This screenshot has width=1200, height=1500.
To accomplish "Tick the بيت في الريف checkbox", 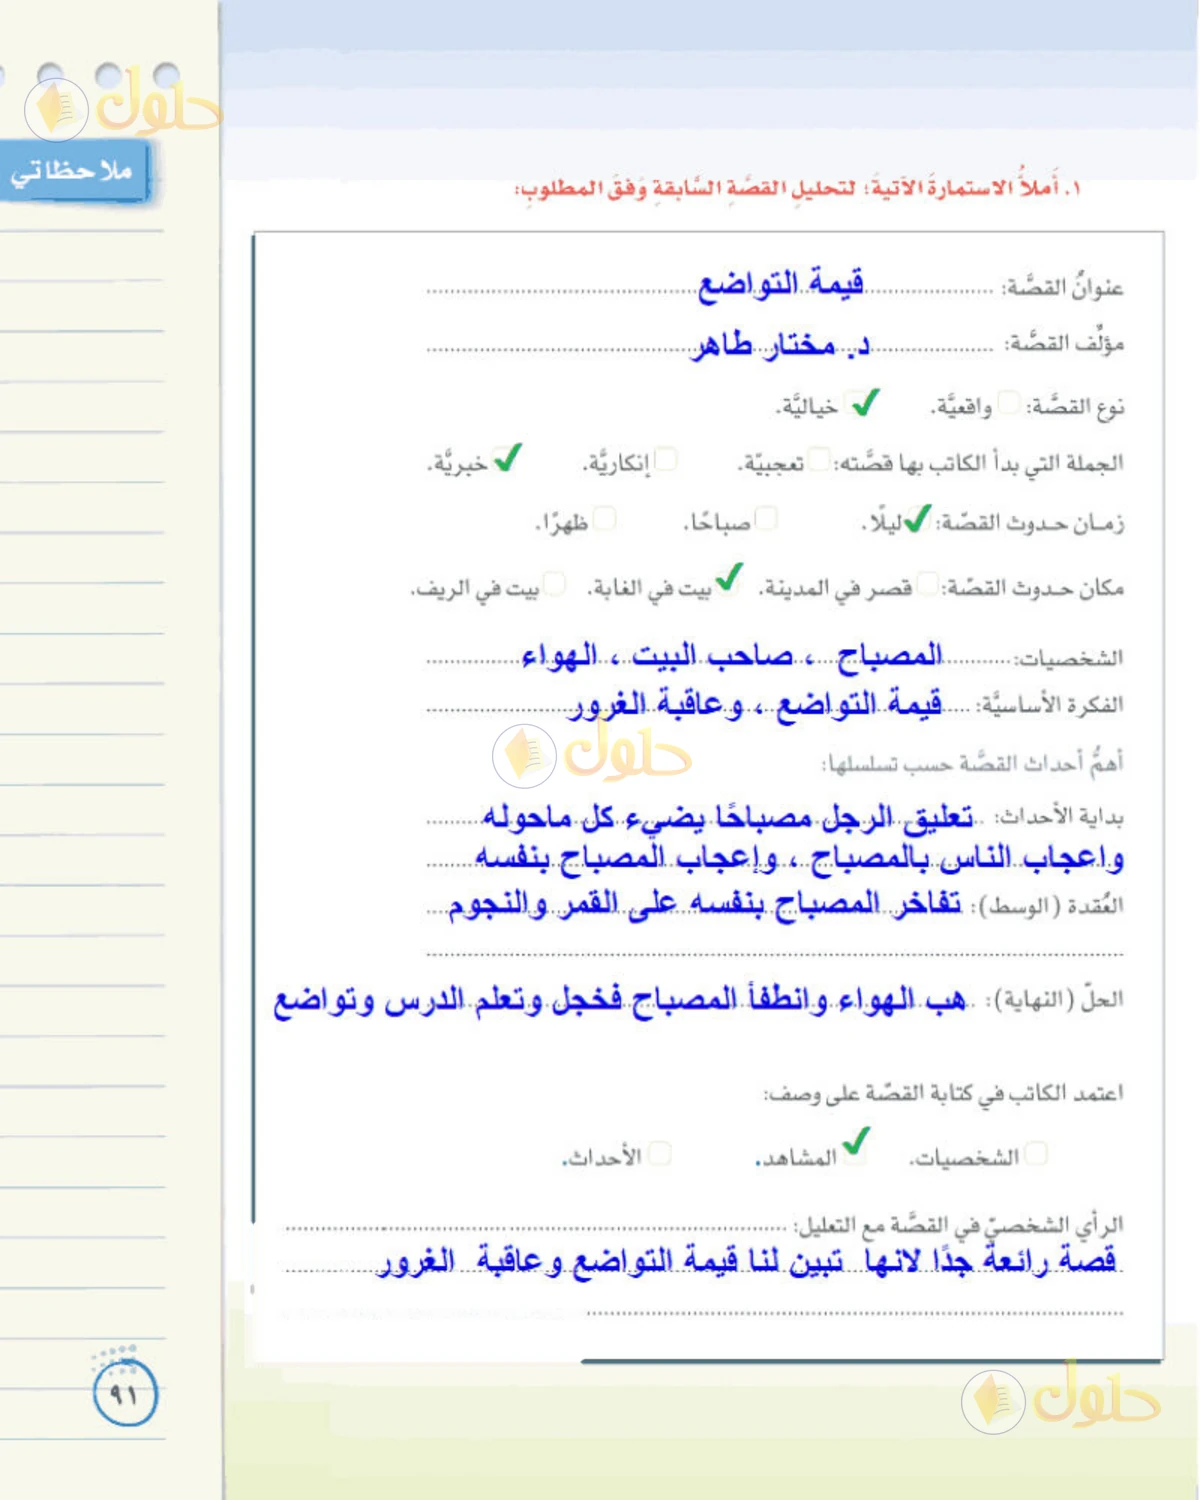I will 553,583.
